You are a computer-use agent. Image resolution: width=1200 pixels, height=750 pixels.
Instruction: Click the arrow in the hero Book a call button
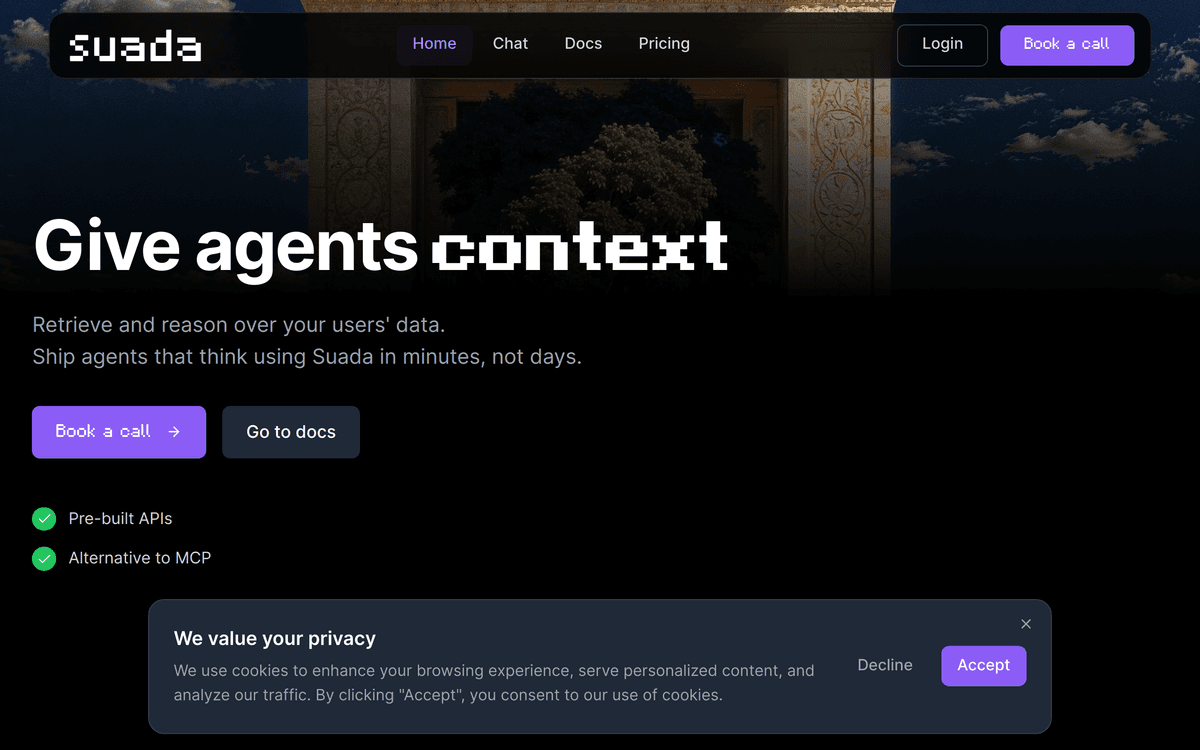[x=174, y=432]
